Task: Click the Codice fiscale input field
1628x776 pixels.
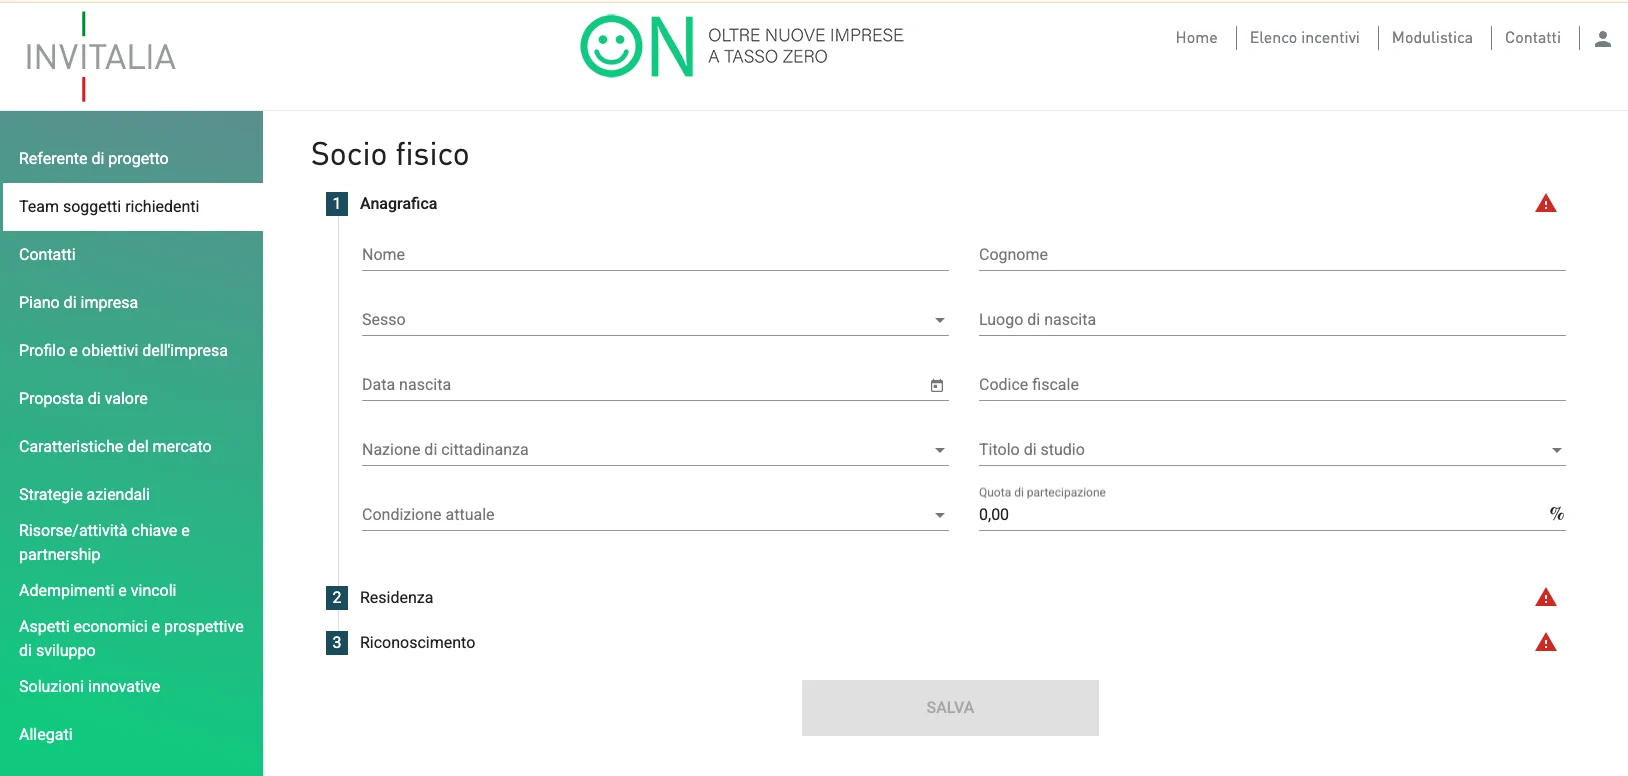Action: (x=1271, y=385)
